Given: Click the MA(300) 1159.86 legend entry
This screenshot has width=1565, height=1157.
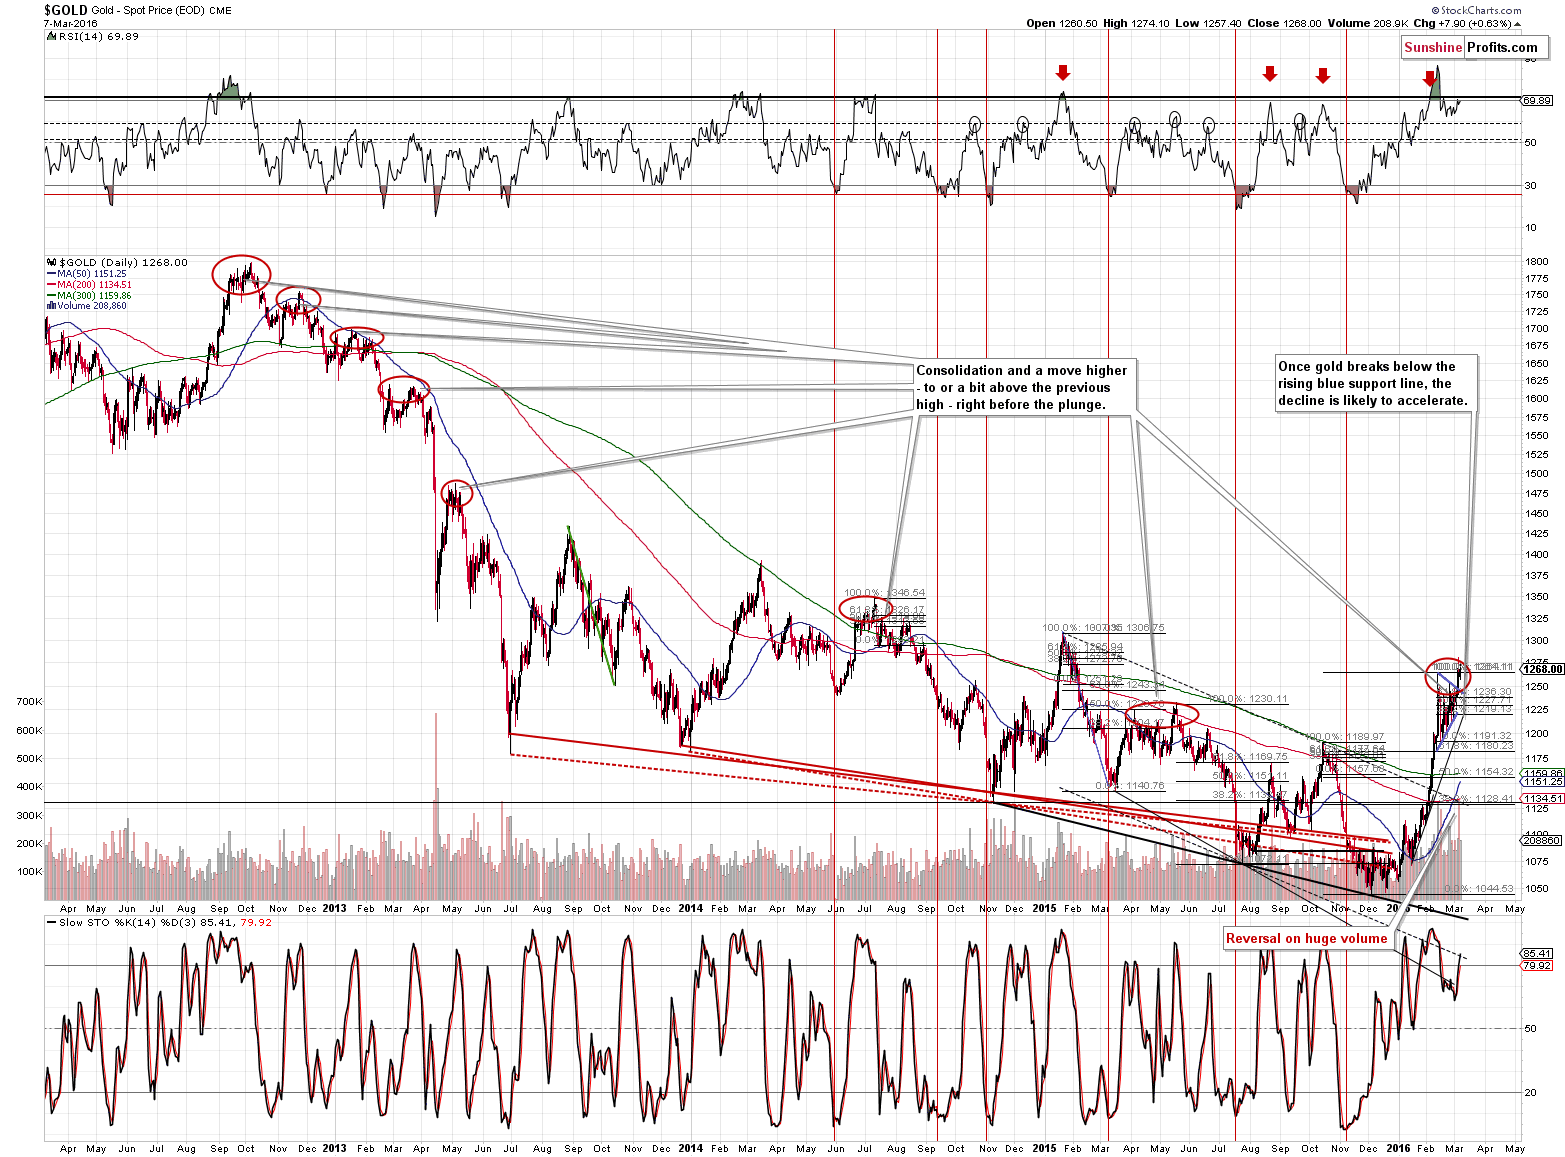Looking at the screenshot, I should [x=94, y=296].
